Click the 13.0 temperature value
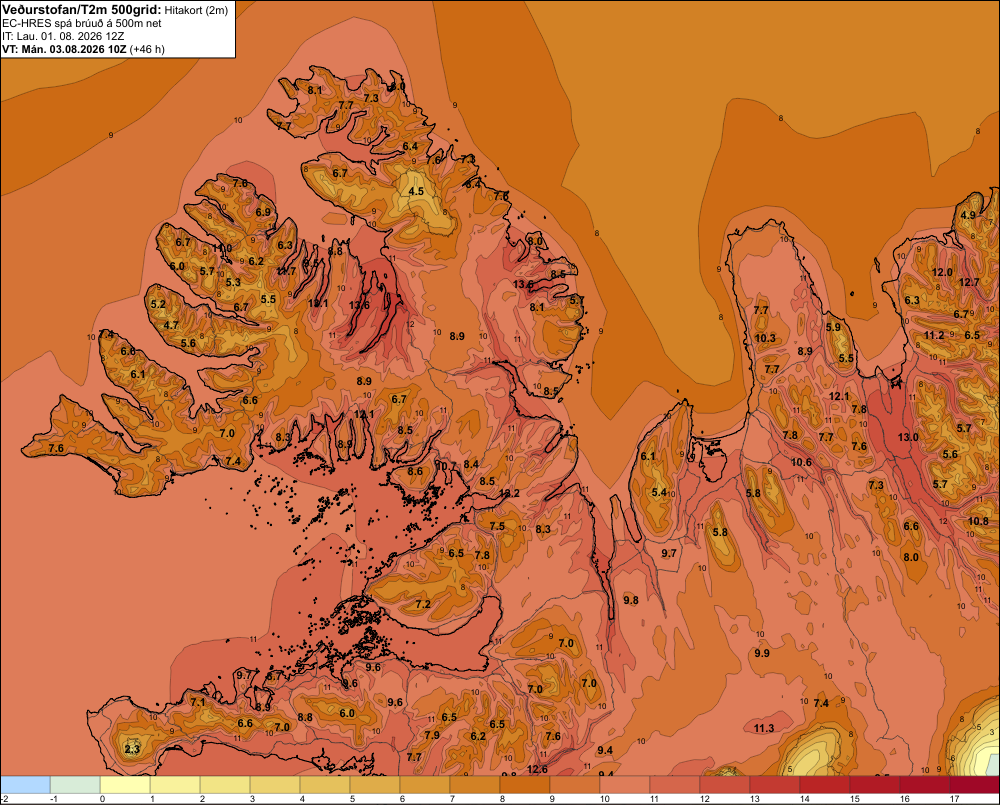 tap(908, 437)
